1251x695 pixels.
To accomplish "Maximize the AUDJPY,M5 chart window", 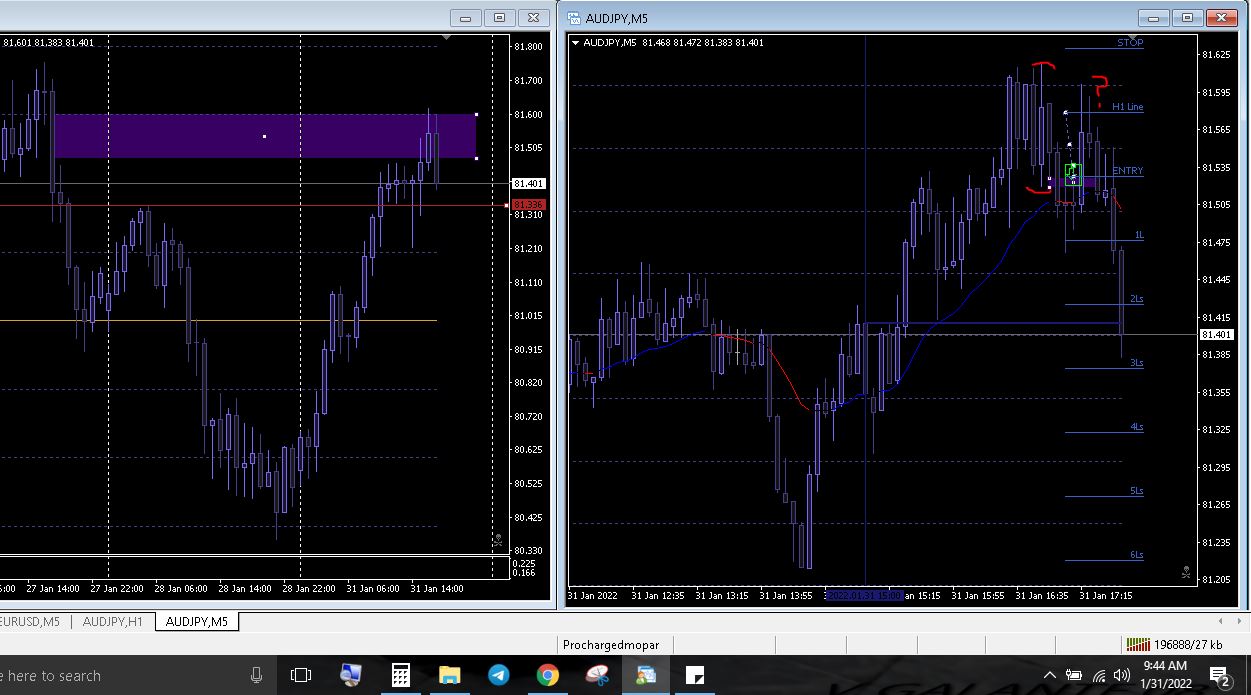I will [1188, 18].
